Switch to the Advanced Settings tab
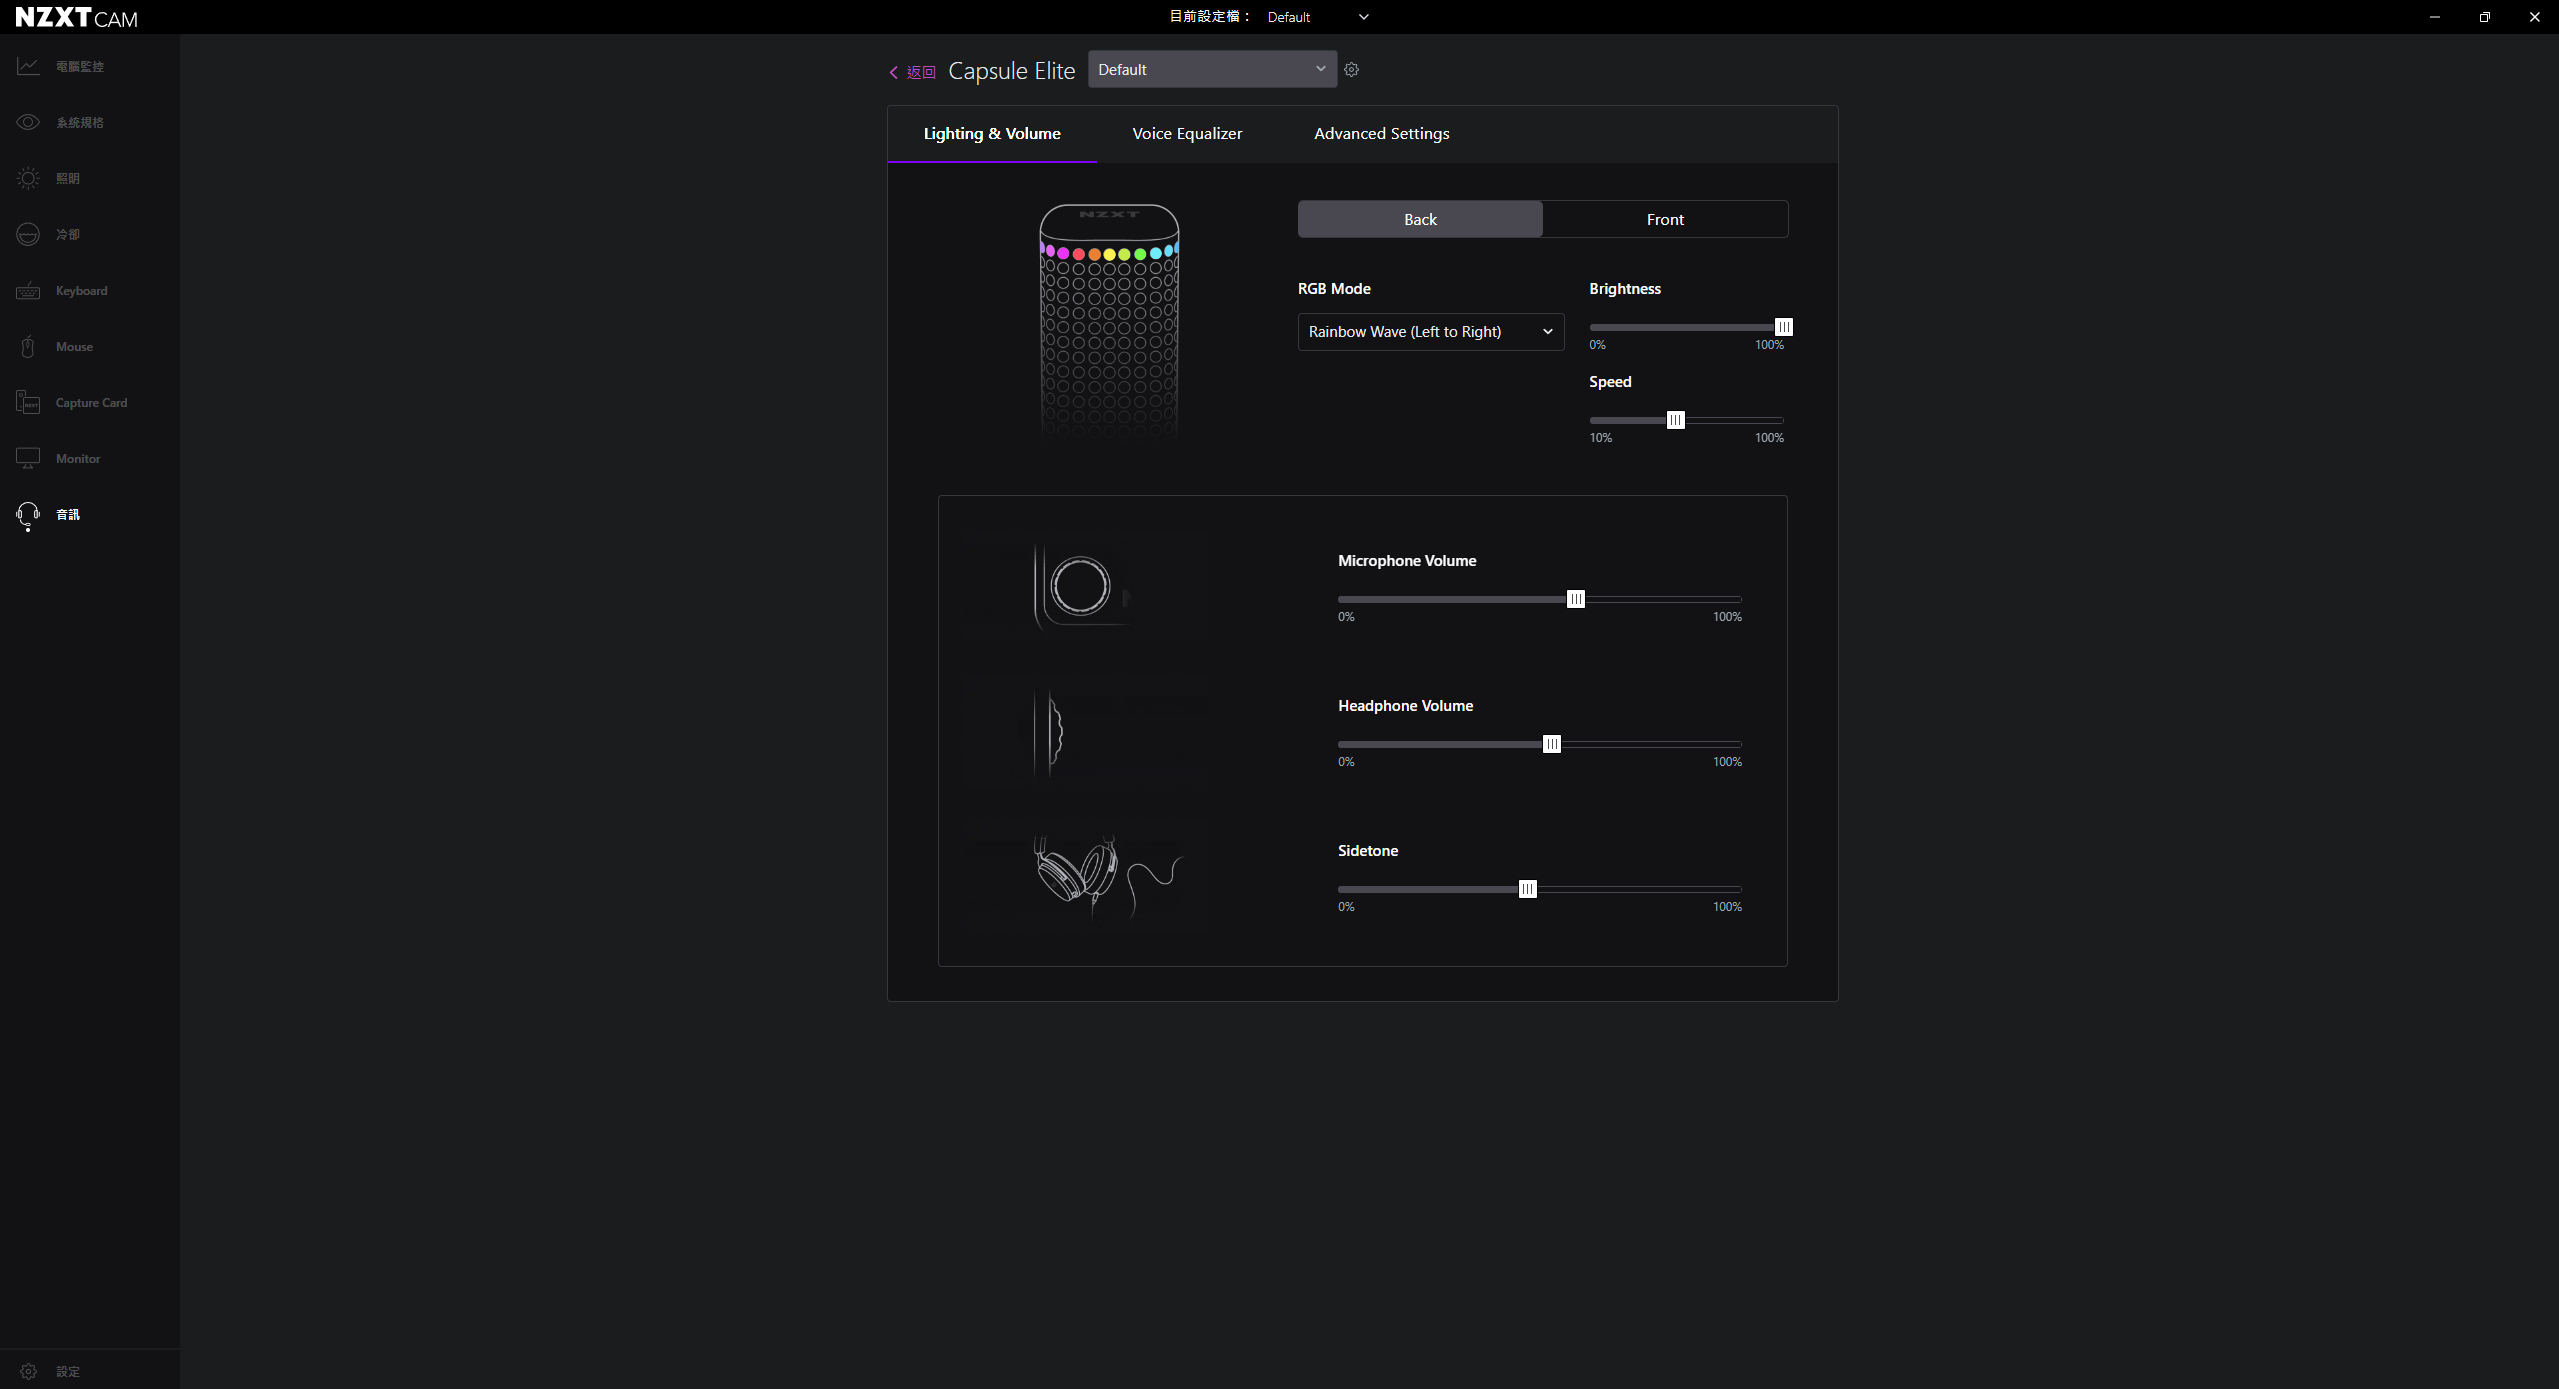This screenshot has width=2559, height=1389. (x=1381, y=134)
